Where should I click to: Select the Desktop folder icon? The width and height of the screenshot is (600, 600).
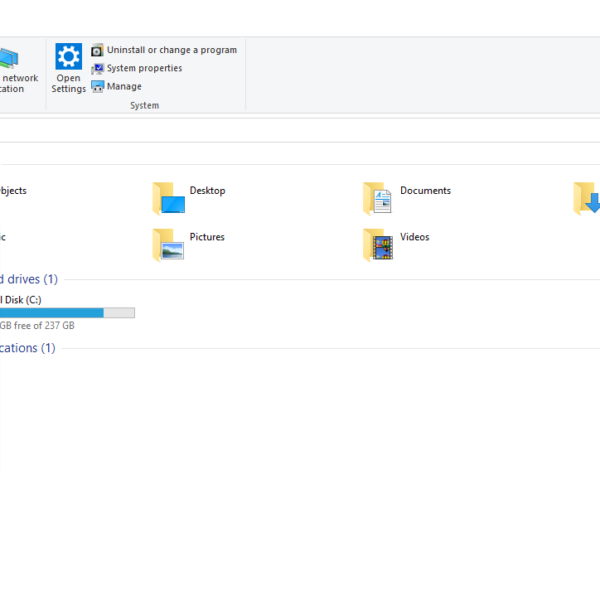[x=169, y=198]
